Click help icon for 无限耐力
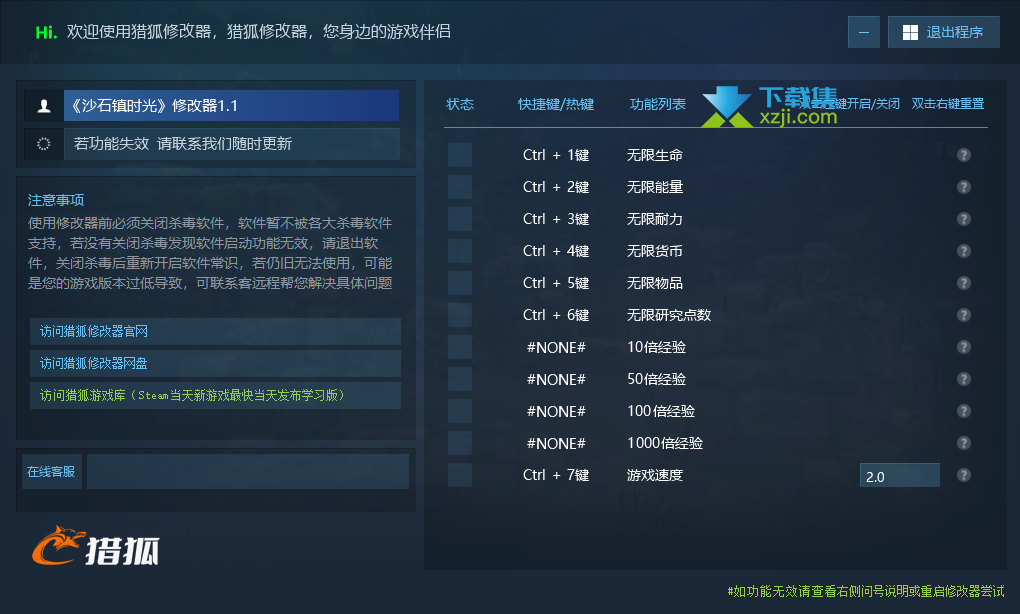This screenshot has width=1020, height=614. tap(963, 219)
